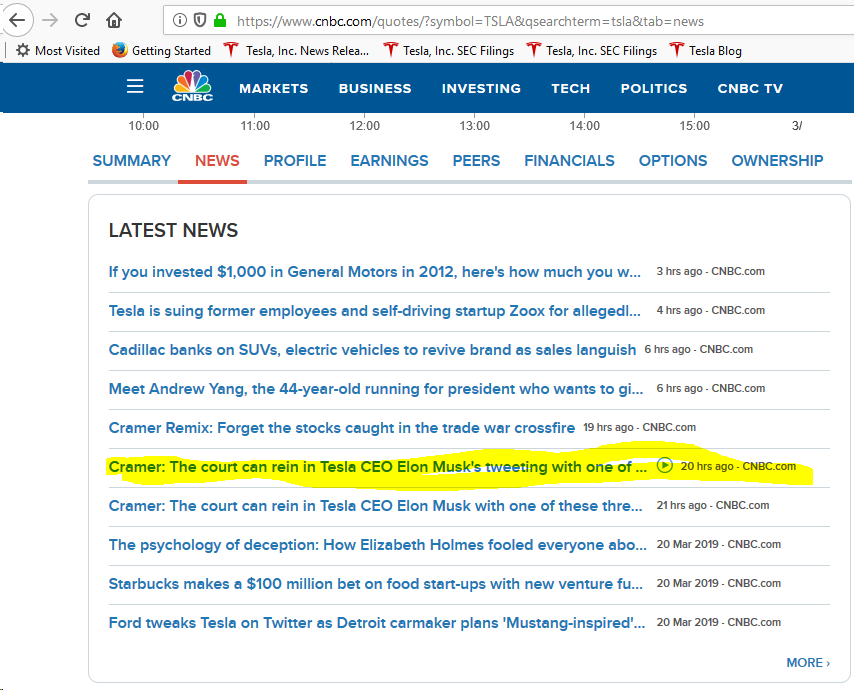This screenshot has height=690, width=854.
Task: Open the second Tesla, Inc. SEC Filings bookmark
Action: click(591, 51)
